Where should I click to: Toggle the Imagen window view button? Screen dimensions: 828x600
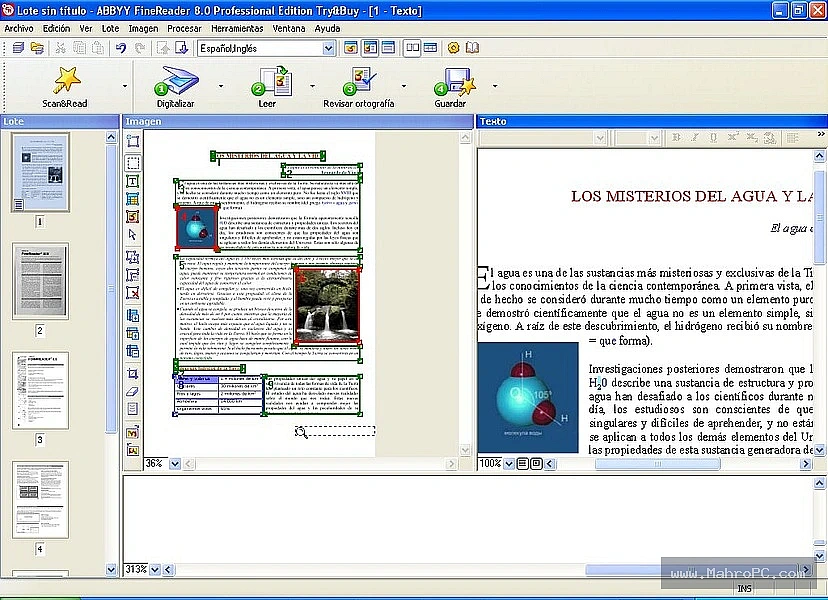370,48
